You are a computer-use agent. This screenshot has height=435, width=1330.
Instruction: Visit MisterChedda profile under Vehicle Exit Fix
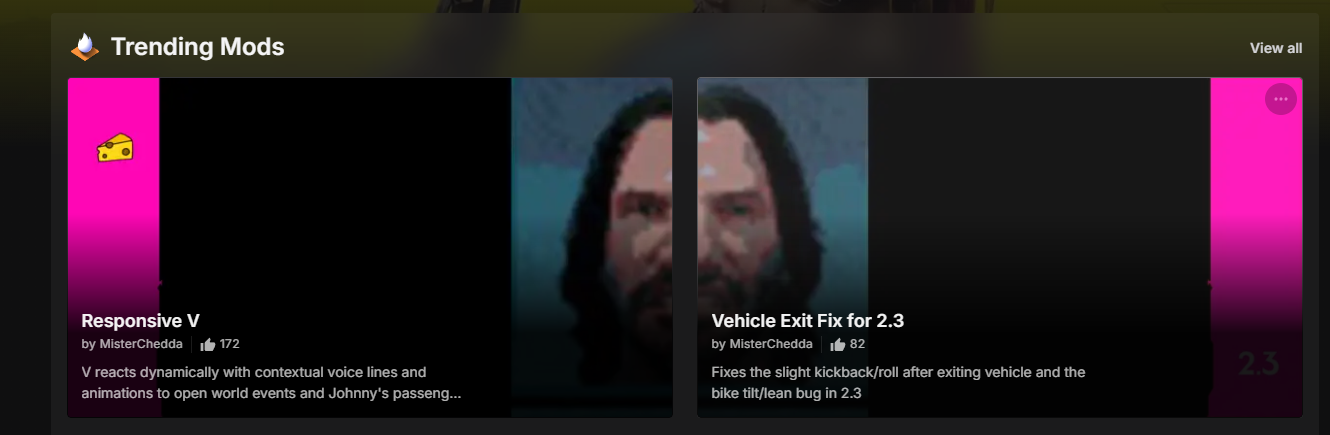coord(771,344)
